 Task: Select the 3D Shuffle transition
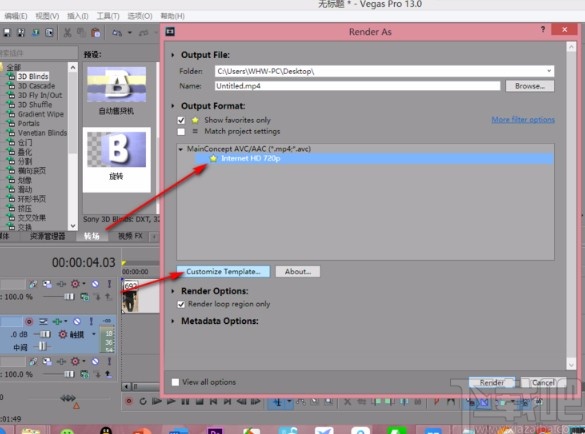35,104
